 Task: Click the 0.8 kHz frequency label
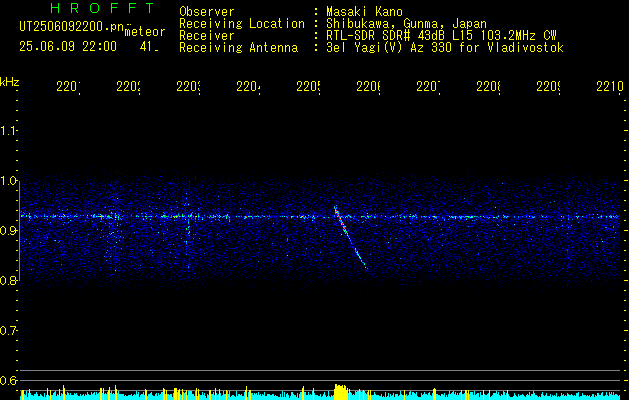[x=8, y=280]
